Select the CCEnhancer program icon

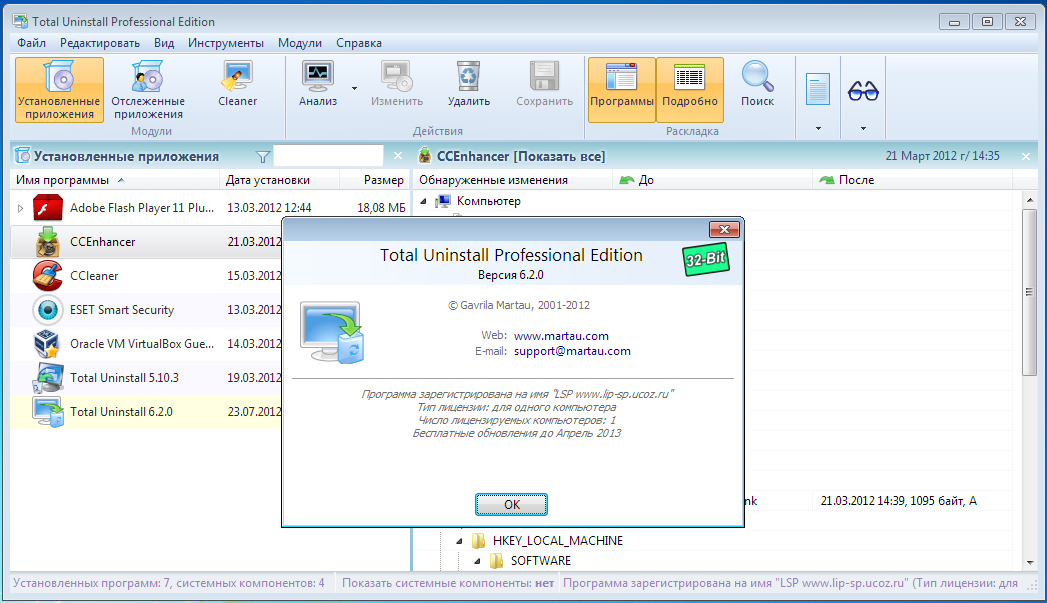click(47, 242)
